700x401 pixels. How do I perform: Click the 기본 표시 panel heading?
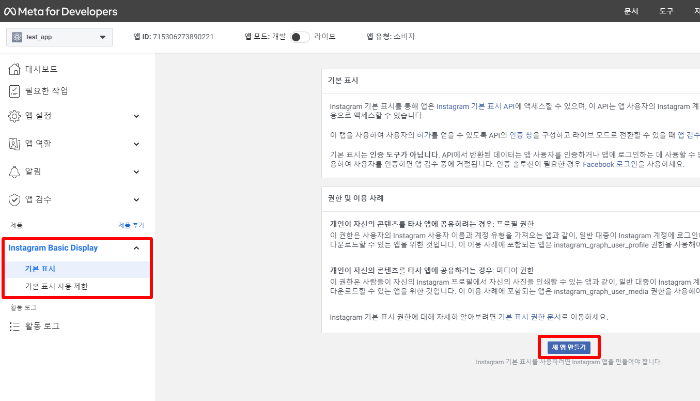343,80
